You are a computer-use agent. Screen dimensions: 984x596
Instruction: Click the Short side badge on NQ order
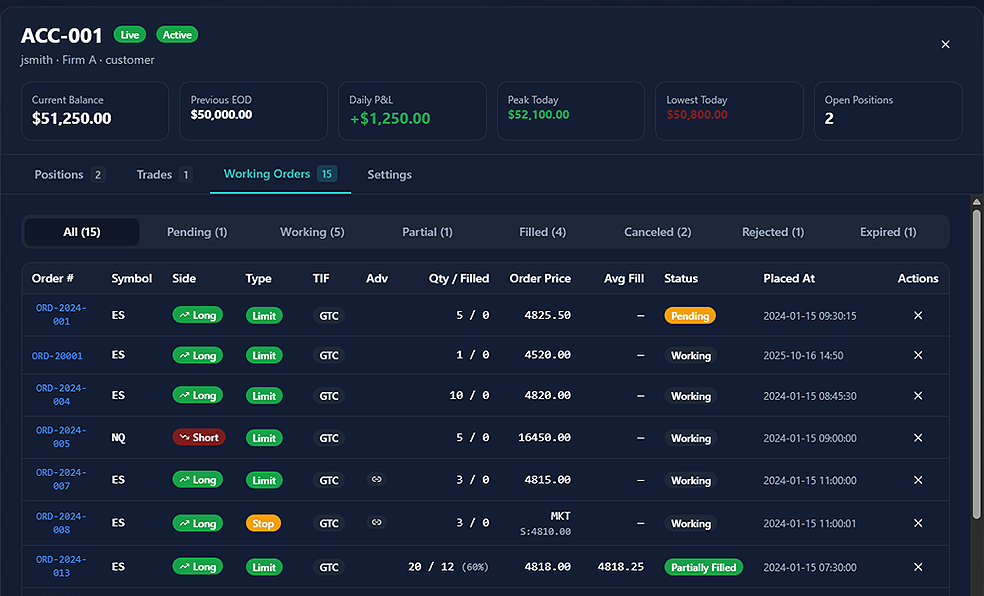[198, 438]
